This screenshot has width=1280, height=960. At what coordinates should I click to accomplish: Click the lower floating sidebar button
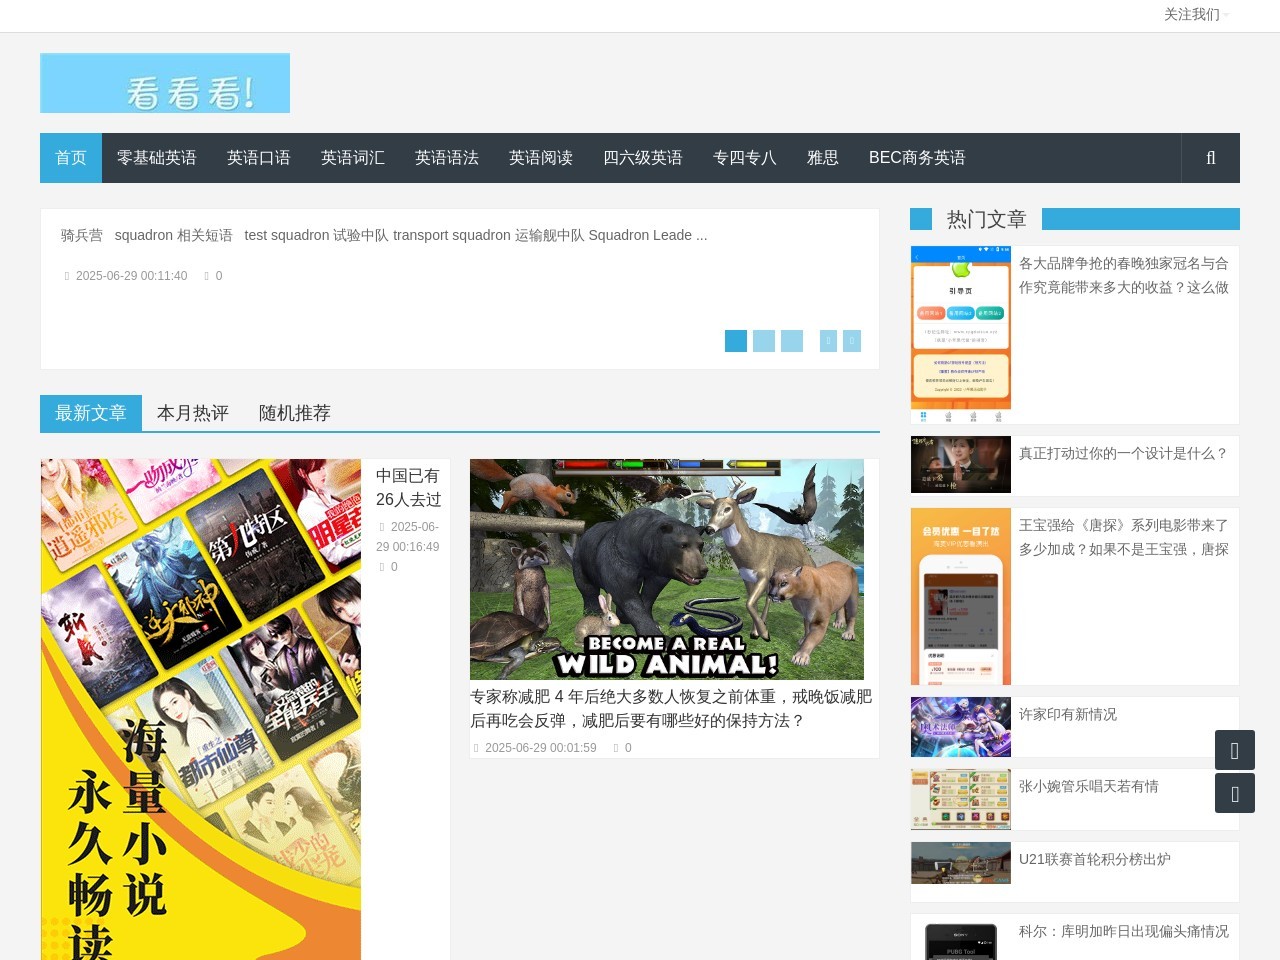(1235, 792)
